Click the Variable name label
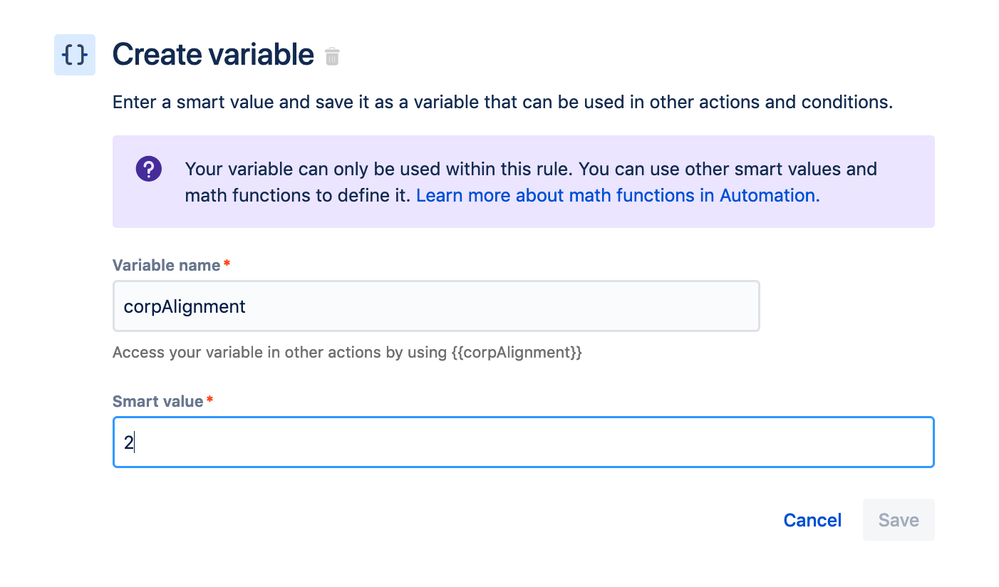The height and width of the screenshot is (587, 999). tap(166, 265)
